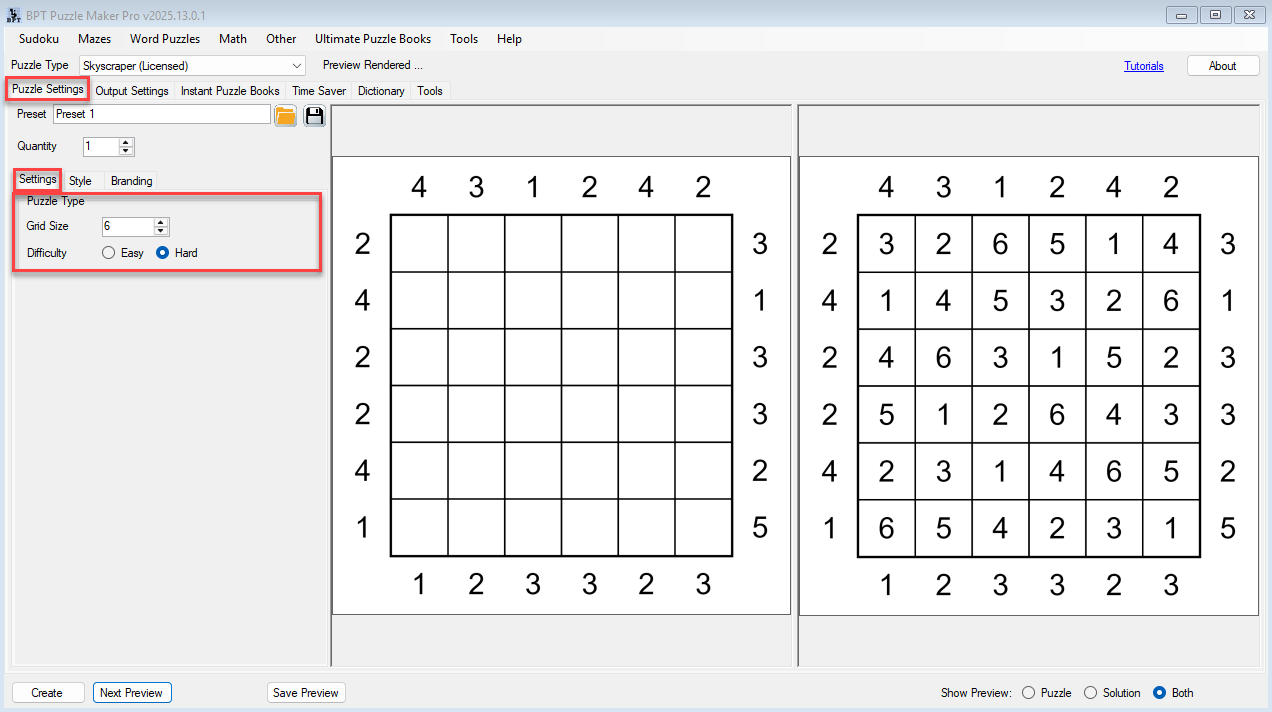Click the puzzle preview grid
The width and height of the screenshot is (1272, 712).
point(561,385)
